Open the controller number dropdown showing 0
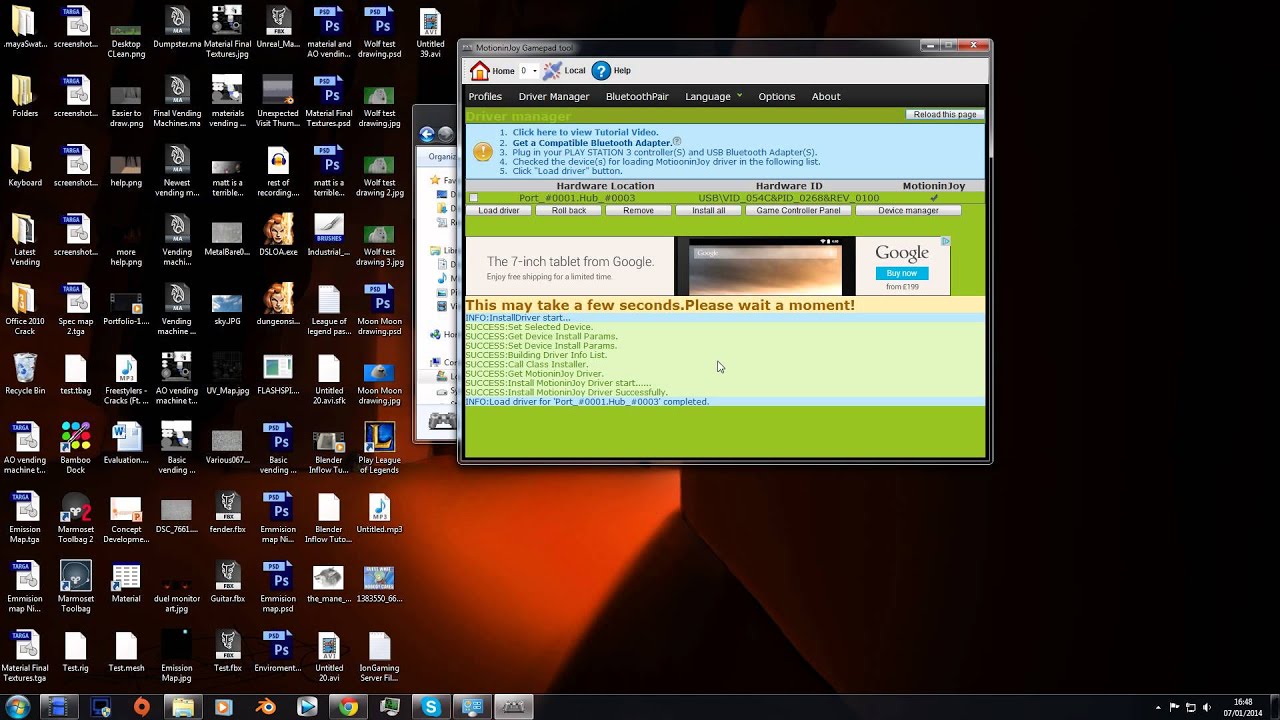Image resolution: width=1280 pixels, height=720 pixels. tap(528, 70)
